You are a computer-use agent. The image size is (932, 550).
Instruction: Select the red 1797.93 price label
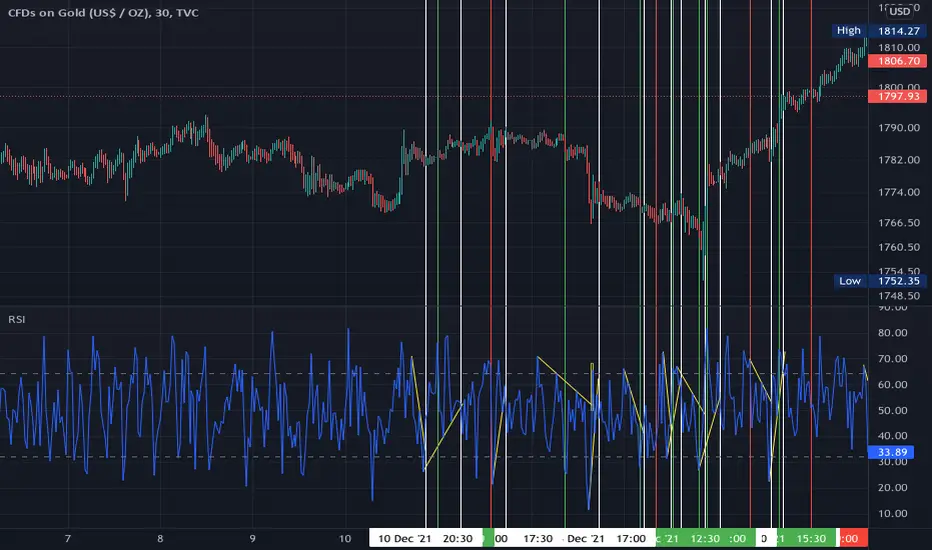898,96
